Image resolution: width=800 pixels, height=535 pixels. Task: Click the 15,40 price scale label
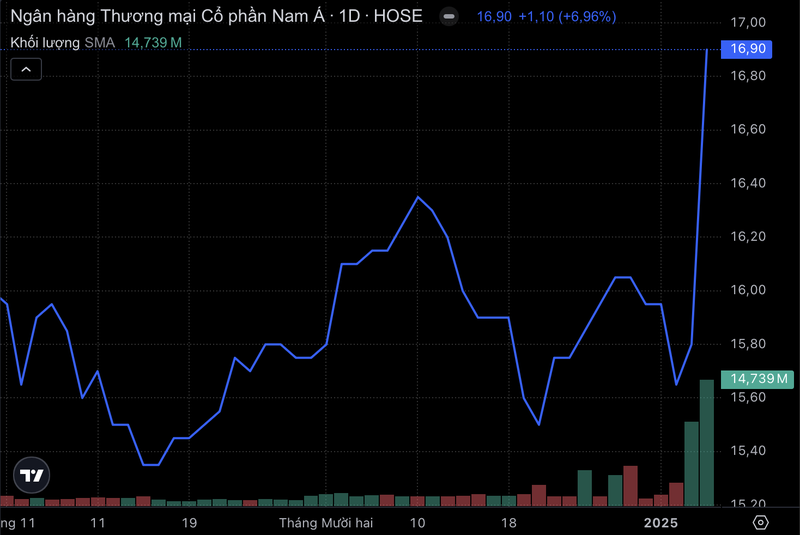[x=748, y=451]
